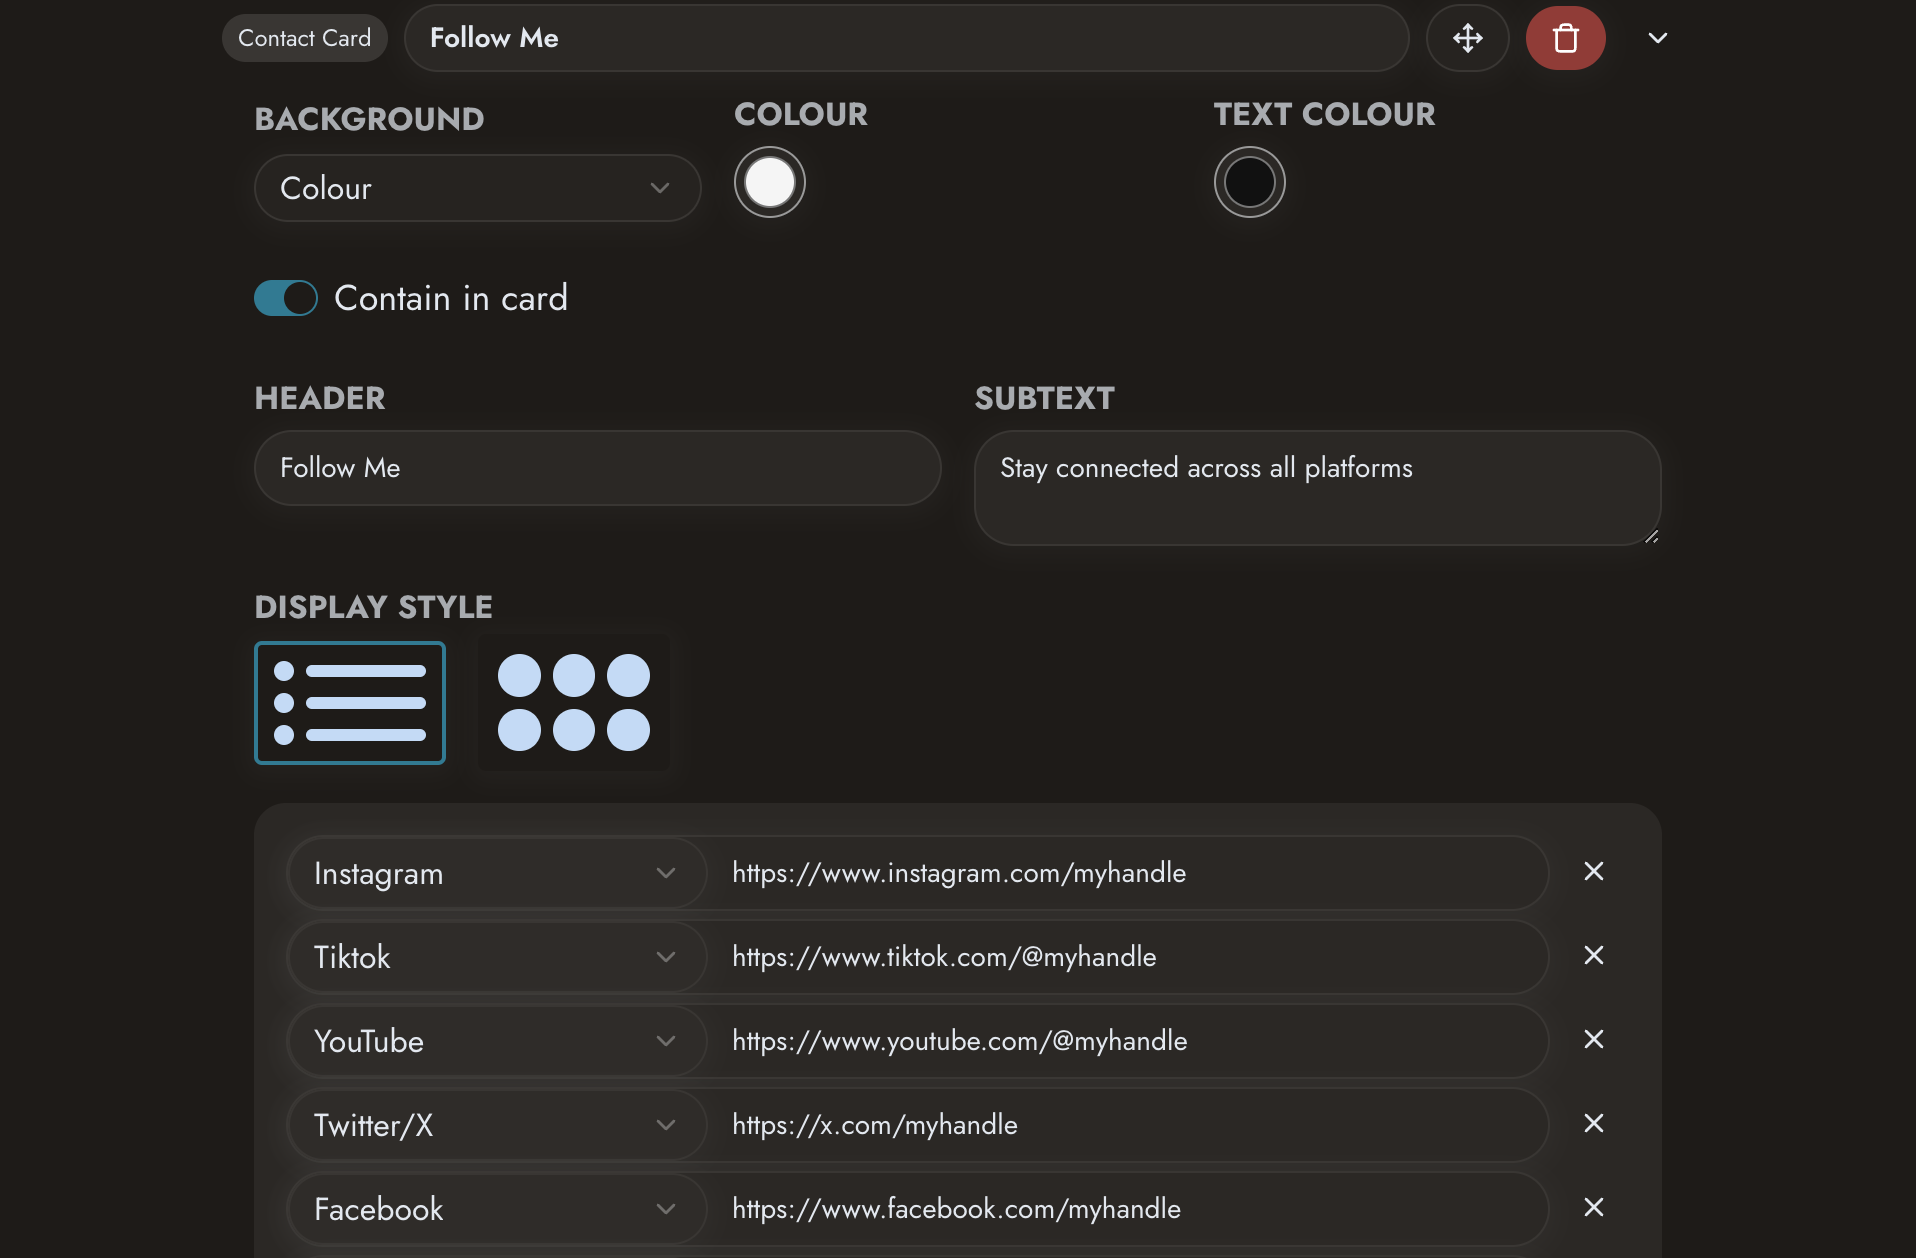Click the move/drag handle icon
Viewport: 1916px width, 1258px height.
point(1467,38)
